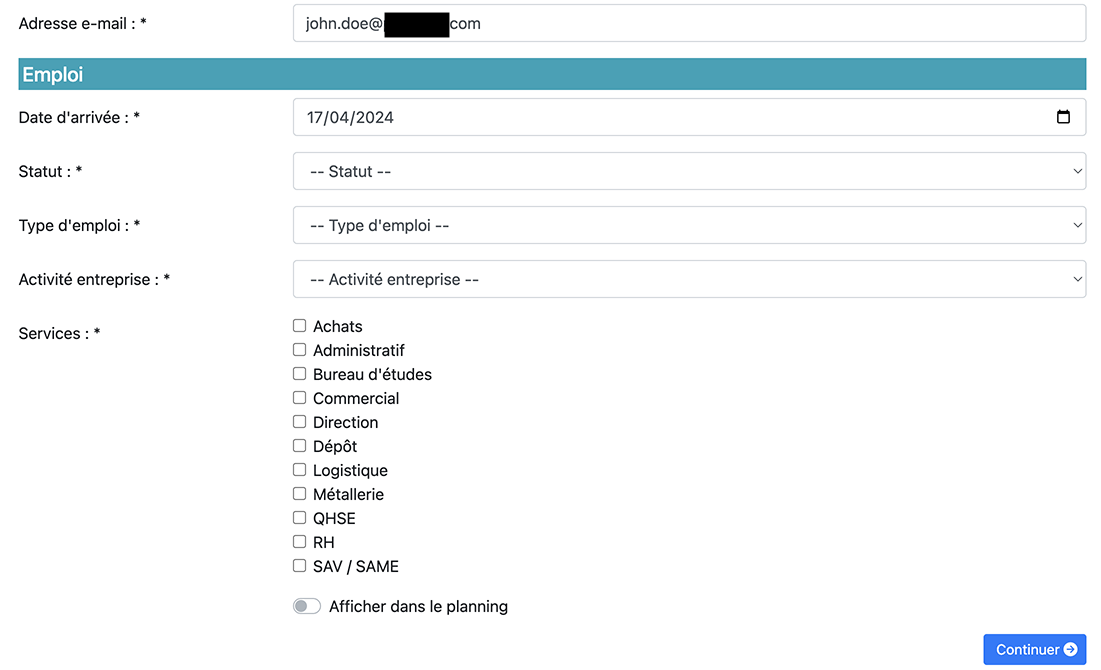Check the Achats service checkbox
This screenshot has width=1101, height=670.
pos(300,326)
